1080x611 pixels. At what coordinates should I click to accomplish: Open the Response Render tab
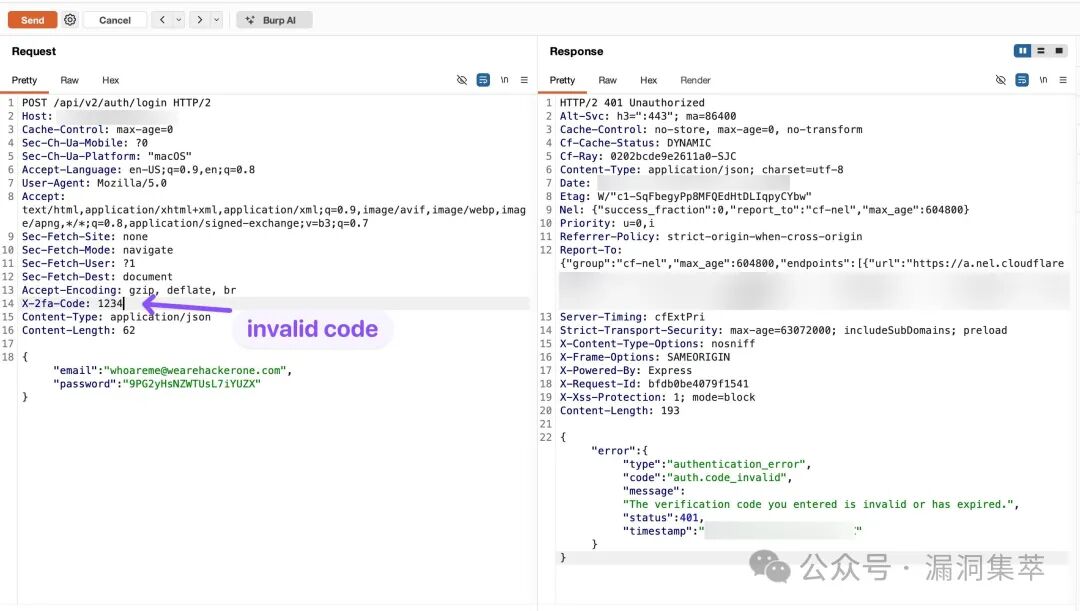695,80
